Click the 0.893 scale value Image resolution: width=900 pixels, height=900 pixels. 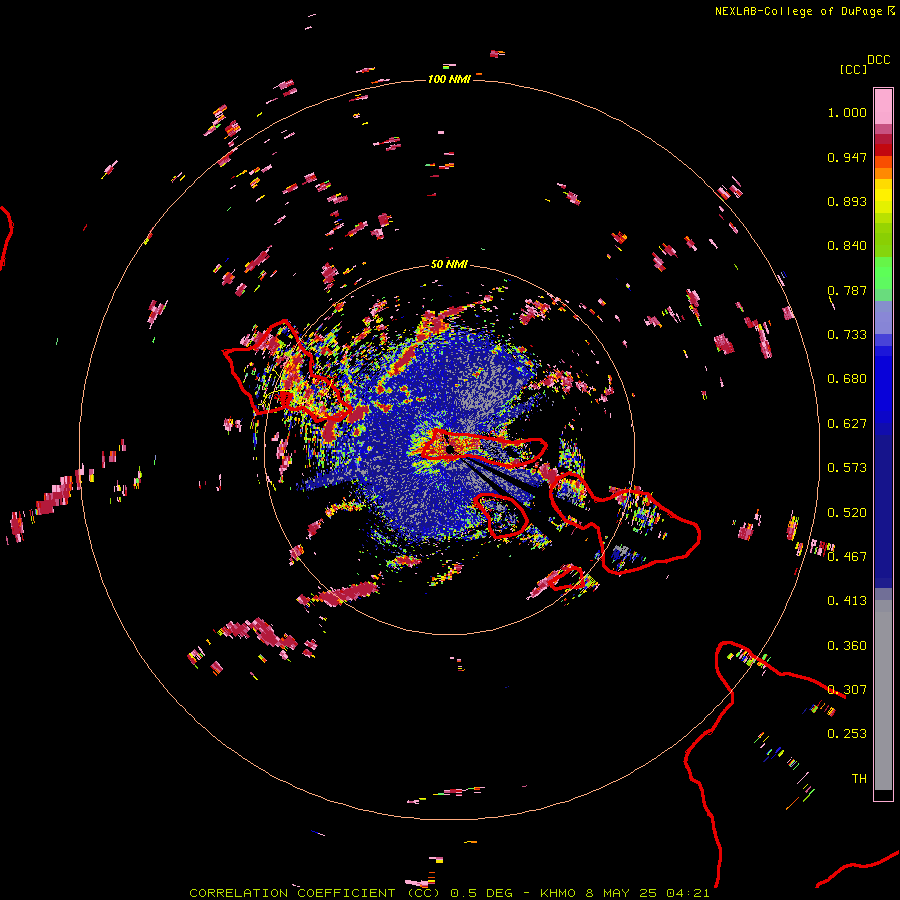pos(847,201)
